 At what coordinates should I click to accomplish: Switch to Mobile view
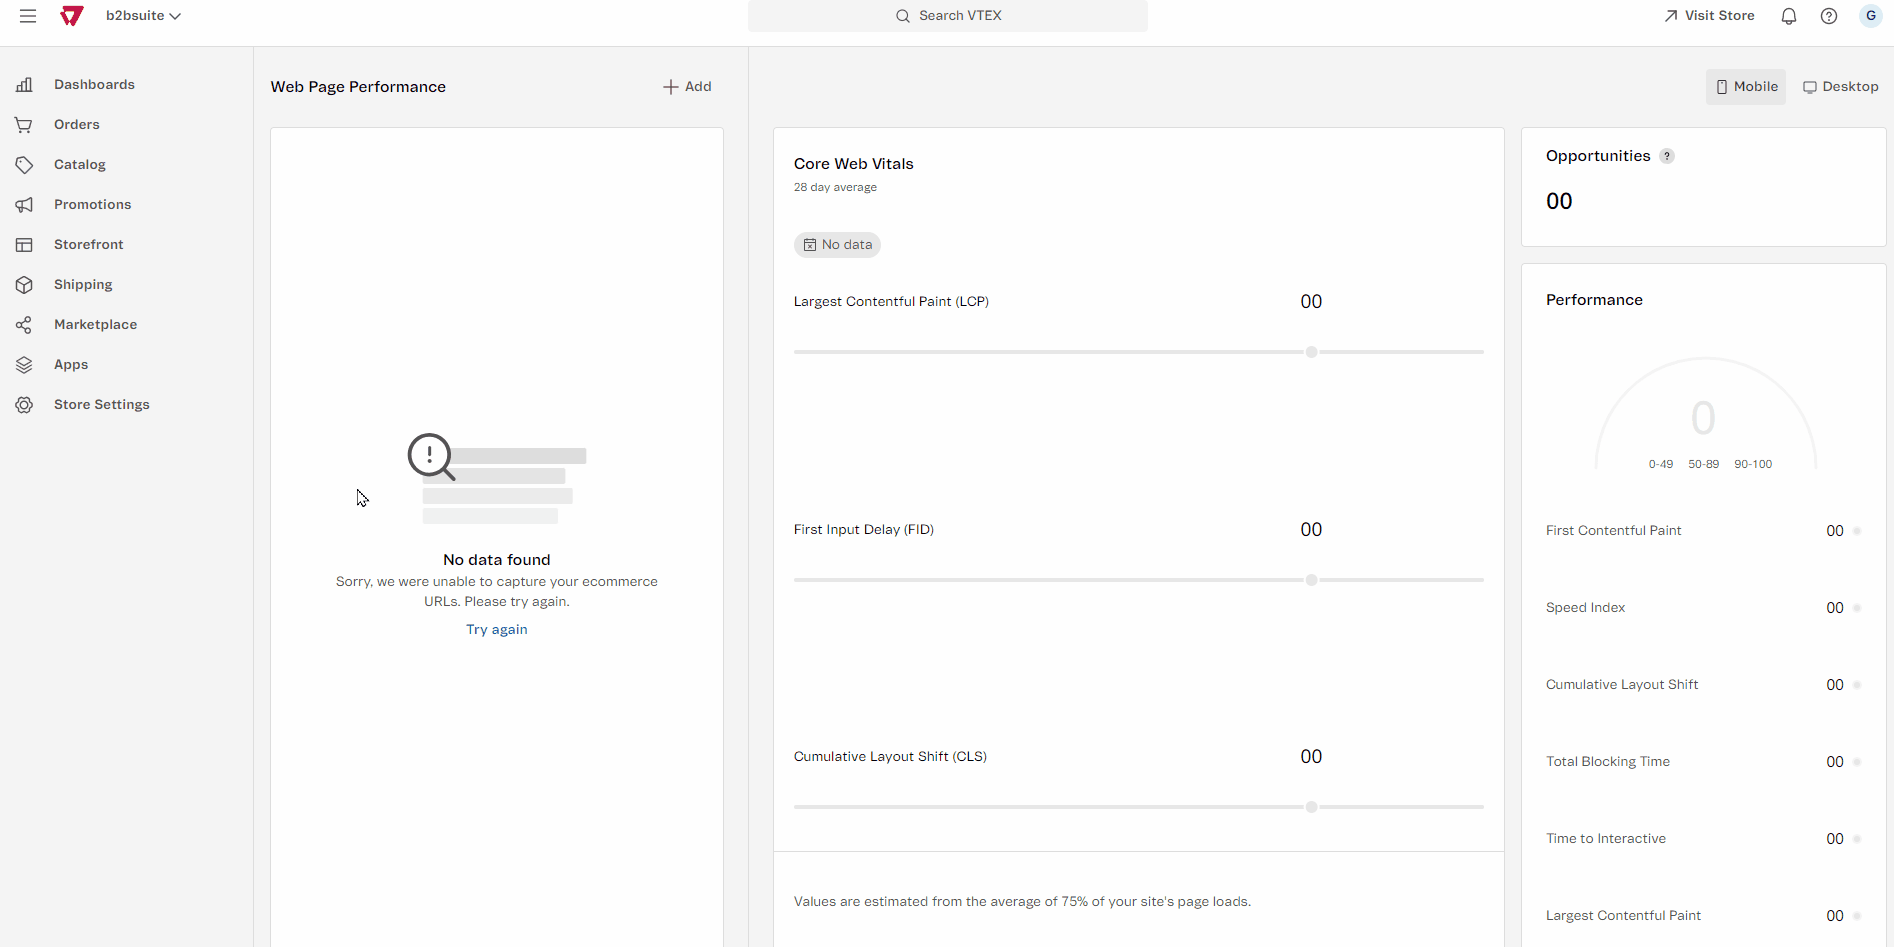tap(1746, 87)
